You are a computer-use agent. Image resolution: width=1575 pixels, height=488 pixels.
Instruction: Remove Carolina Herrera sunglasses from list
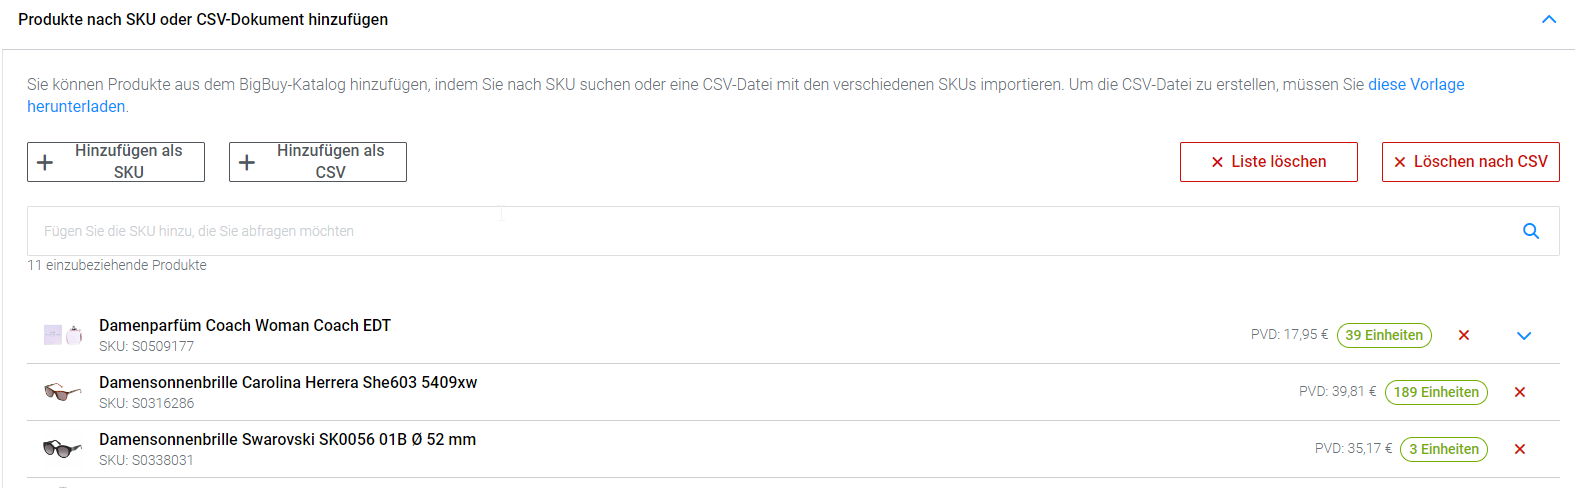pyautogui.click(x=1520, y=392)
